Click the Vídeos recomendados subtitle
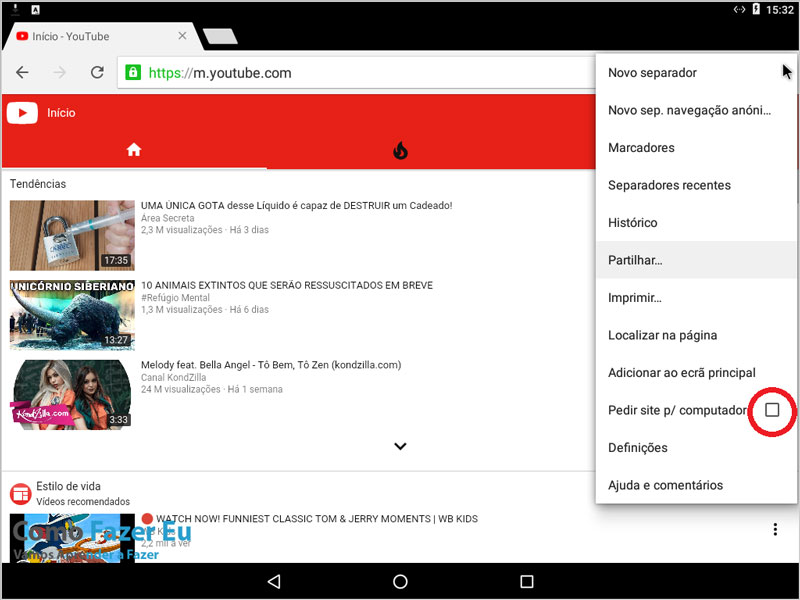This screenshot has height=600, width=800. pyautogui.click(x=83, y=502)
